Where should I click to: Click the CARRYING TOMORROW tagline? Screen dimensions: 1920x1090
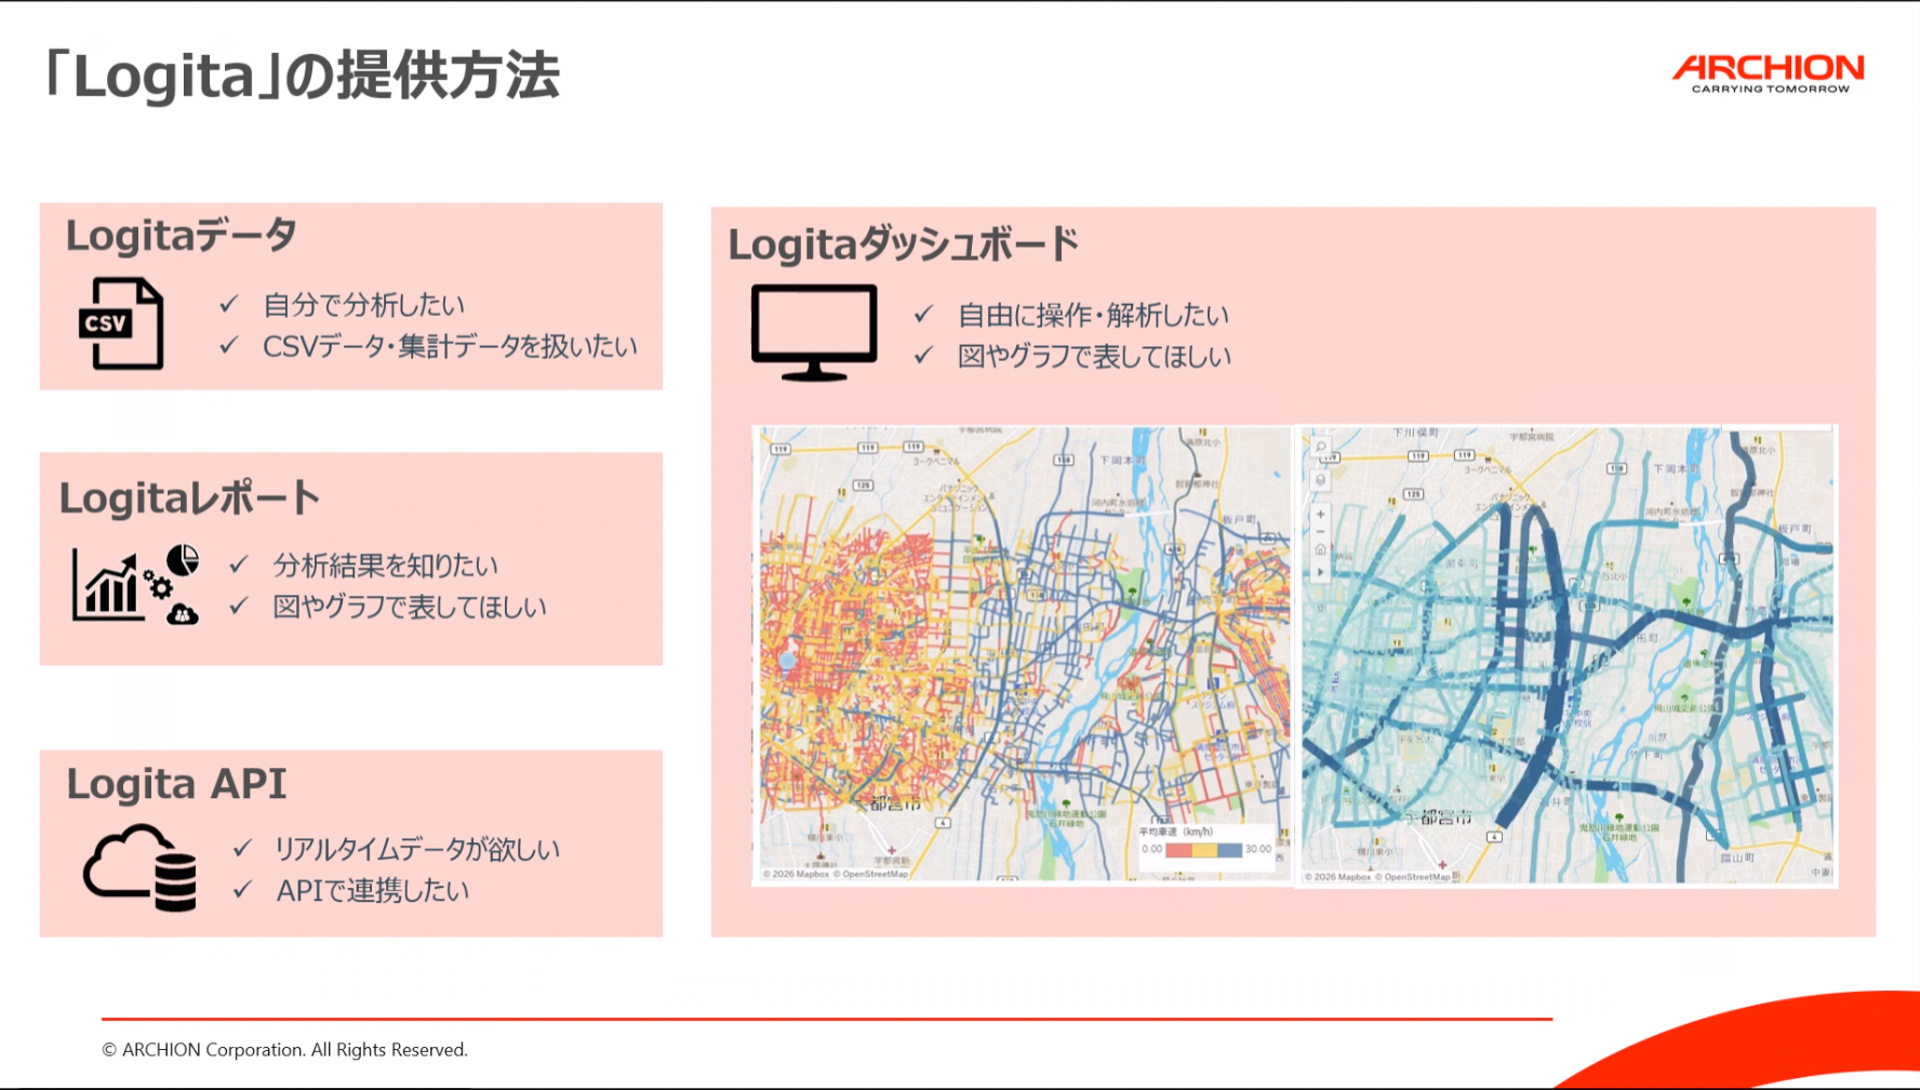click(1770, 89)
